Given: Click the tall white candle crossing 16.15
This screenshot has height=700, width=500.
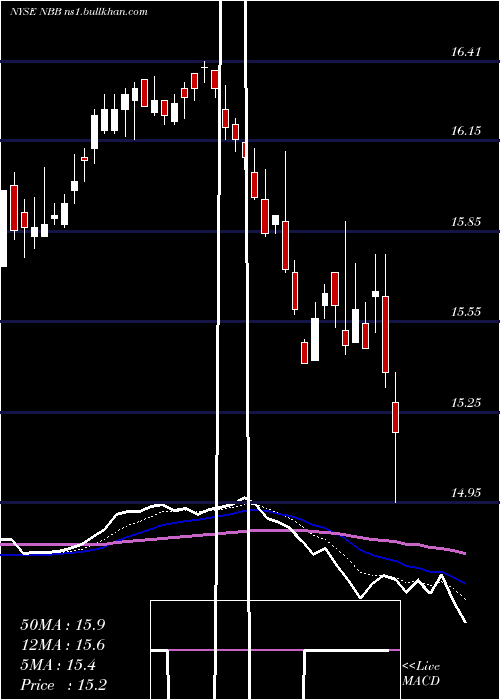Looking at the screenshot, I should tap(95, 132).
